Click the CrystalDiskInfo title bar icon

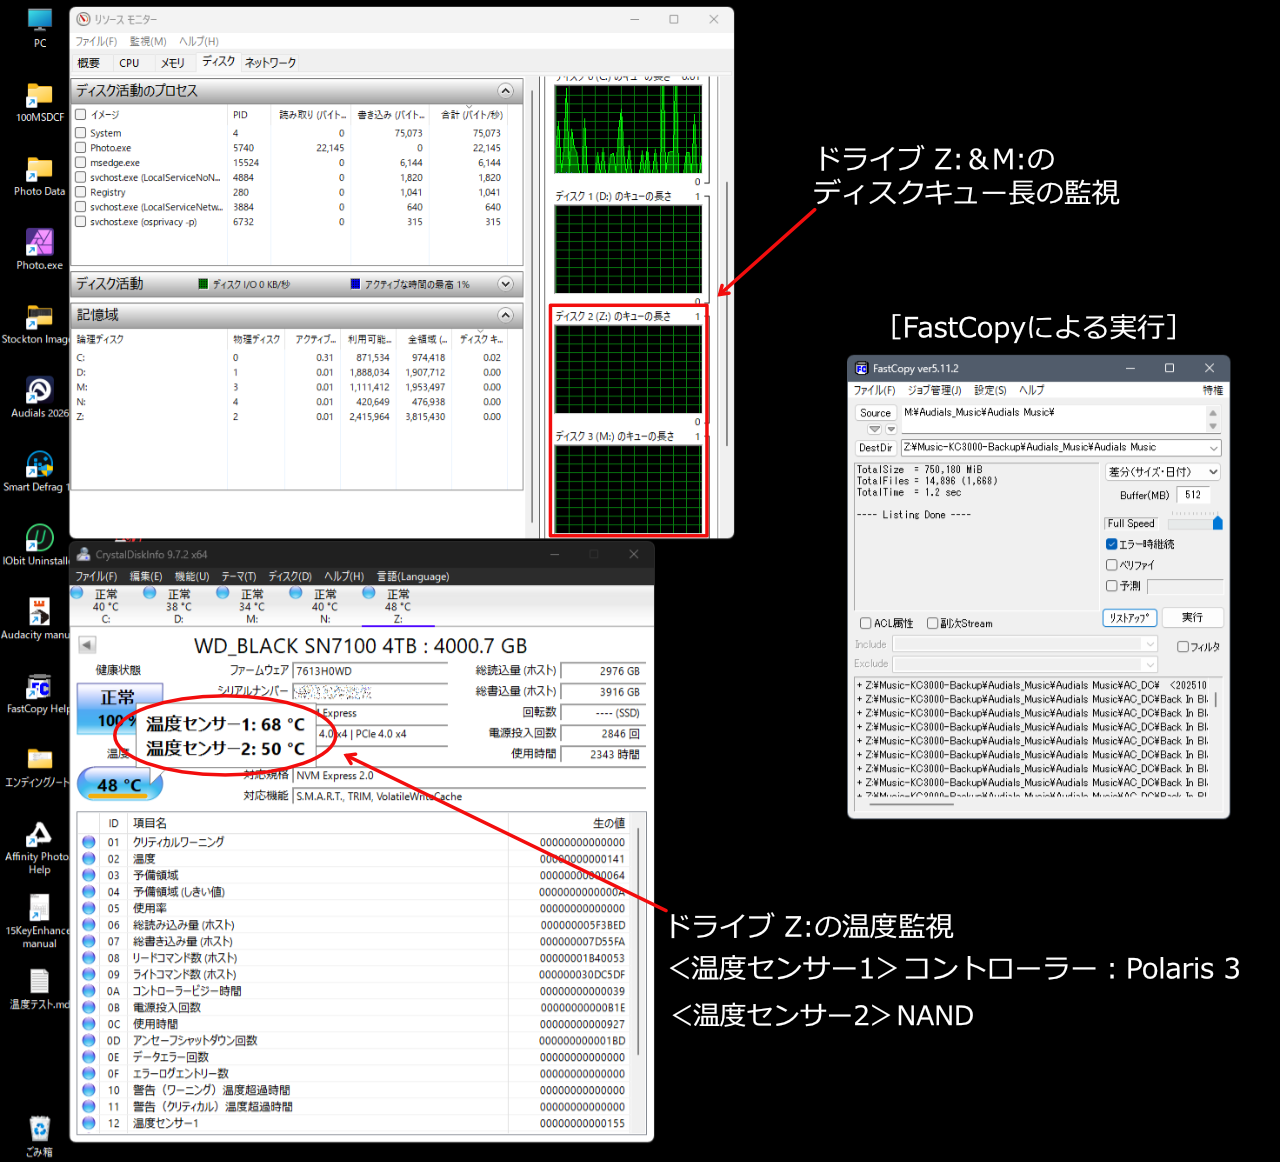click(x=83, y=554)
